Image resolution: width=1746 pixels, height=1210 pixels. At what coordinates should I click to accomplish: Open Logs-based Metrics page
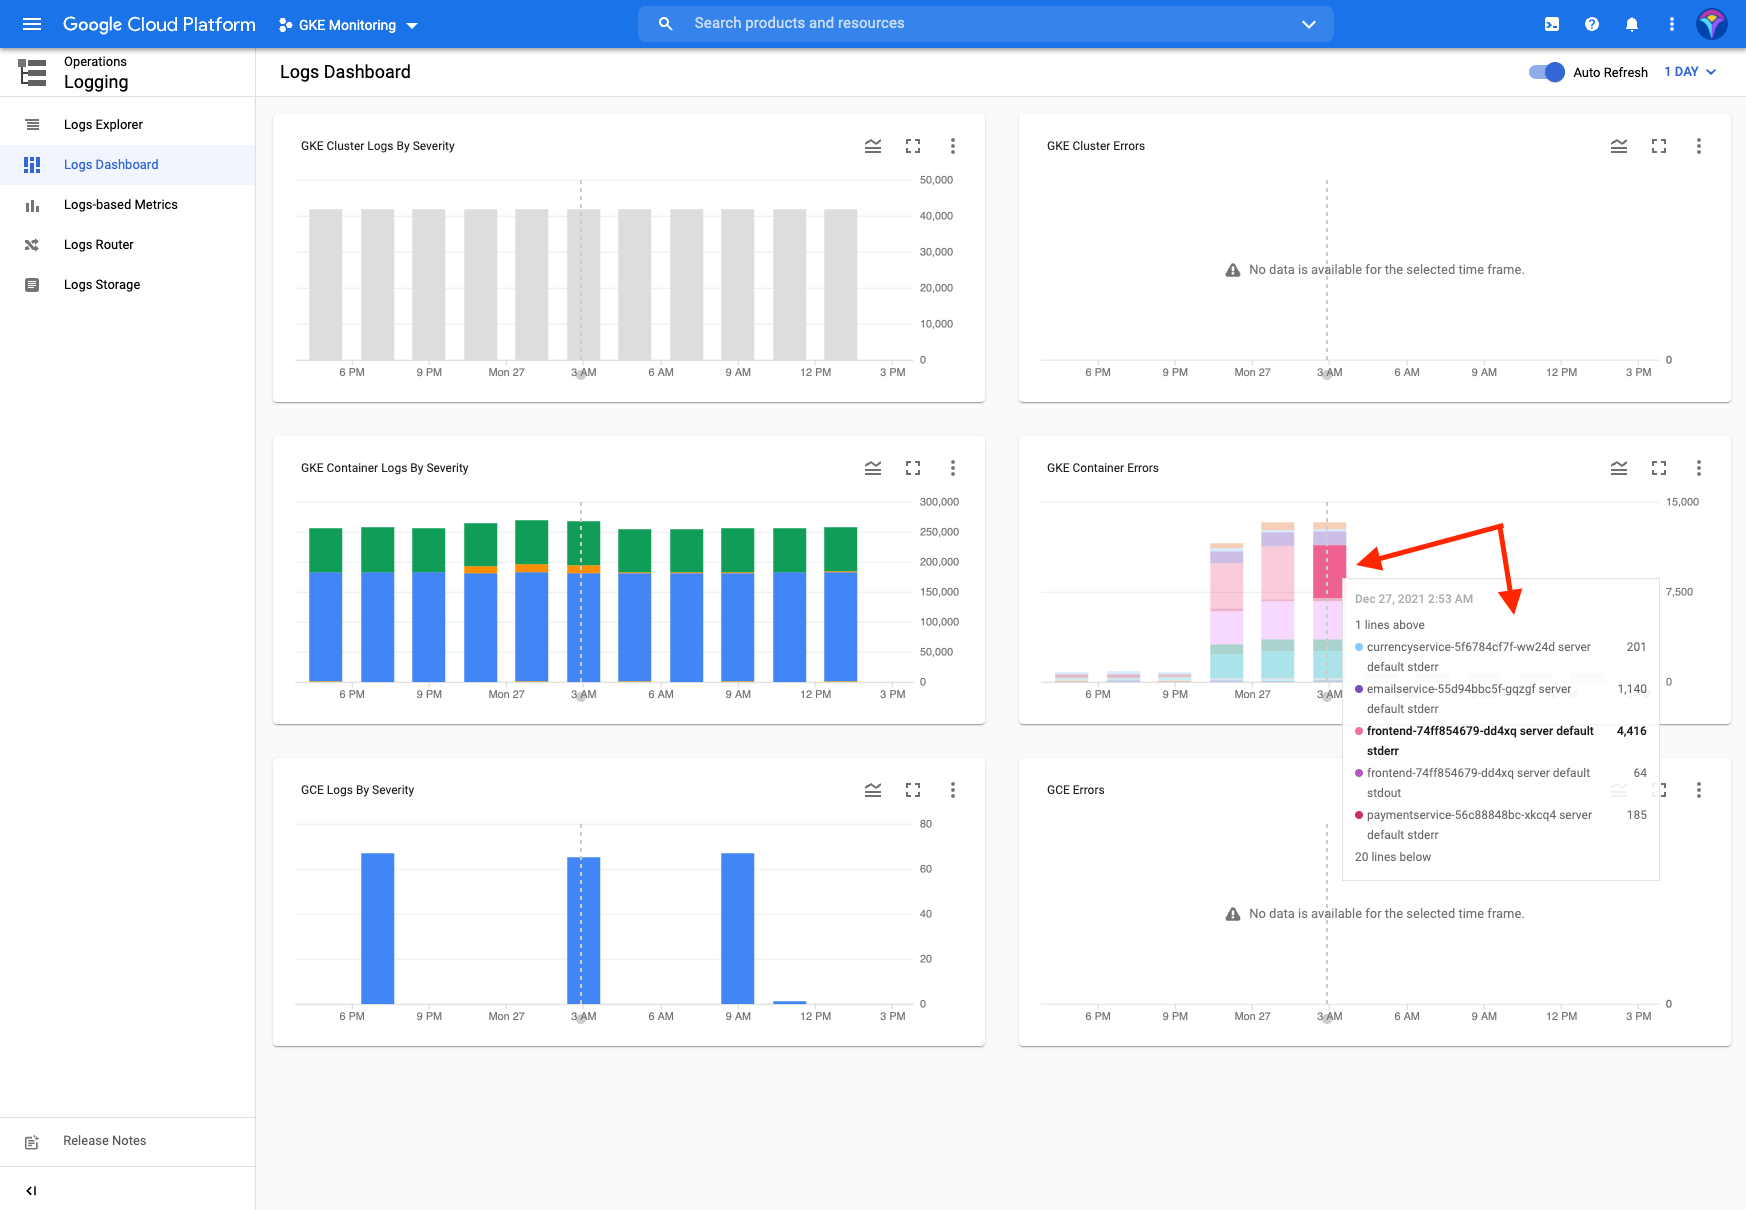point(128,205)
